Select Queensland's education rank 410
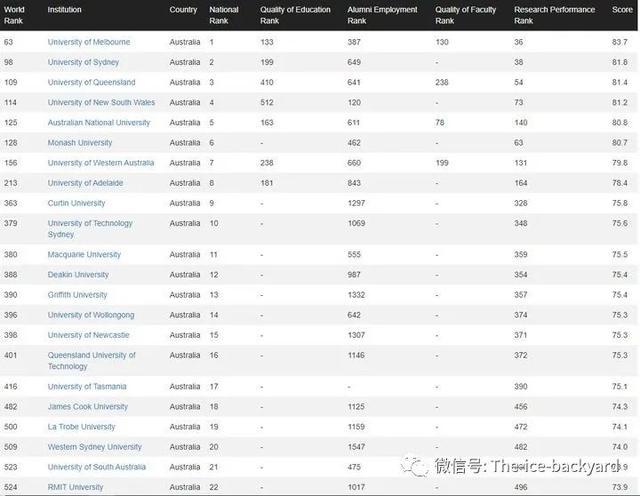Image resolution: width=640 pixels, height=496 pixels. point(267,82)
